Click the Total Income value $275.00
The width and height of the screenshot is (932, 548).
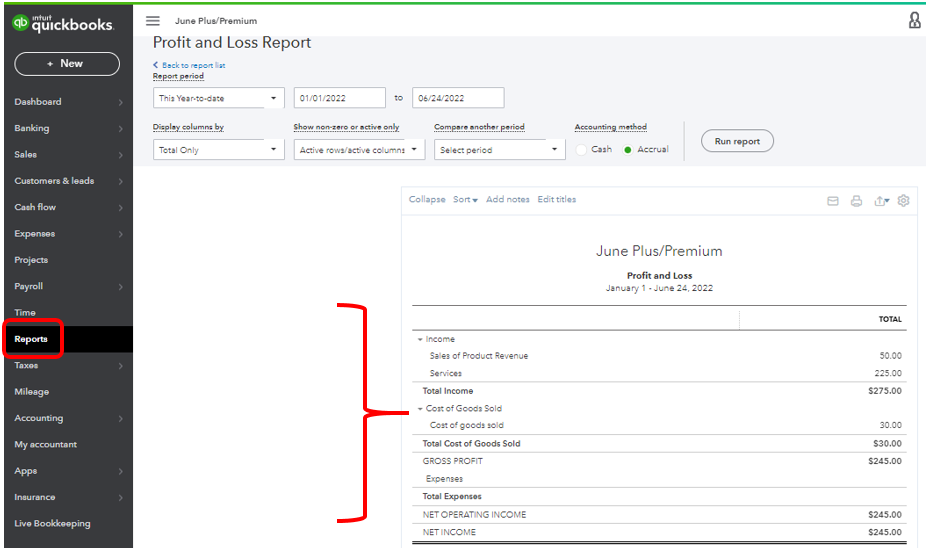pos(884,391)
